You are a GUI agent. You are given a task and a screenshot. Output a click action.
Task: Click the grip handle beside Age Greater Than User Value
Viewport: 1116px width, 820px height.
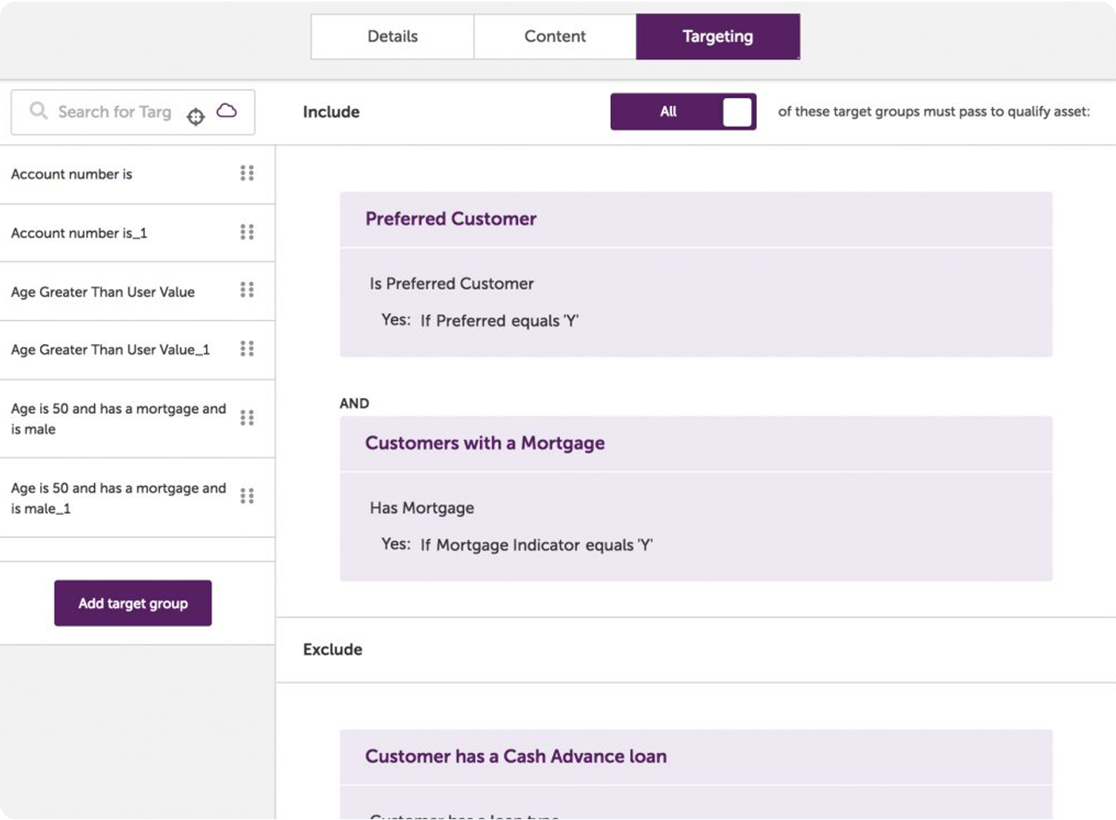coord(248,291)
